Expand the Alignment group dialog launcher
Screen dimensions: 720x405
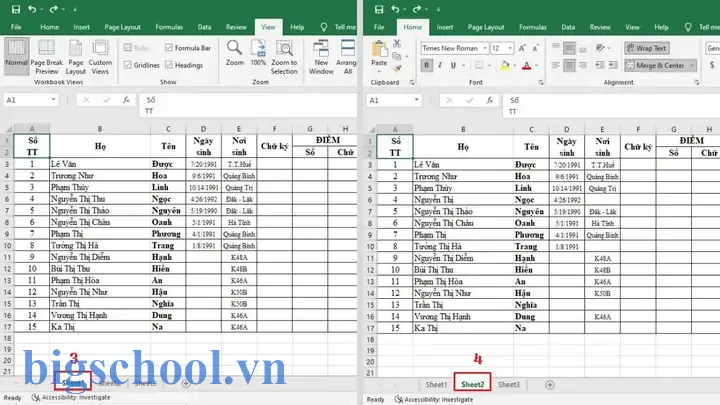(x=697, y=82)
